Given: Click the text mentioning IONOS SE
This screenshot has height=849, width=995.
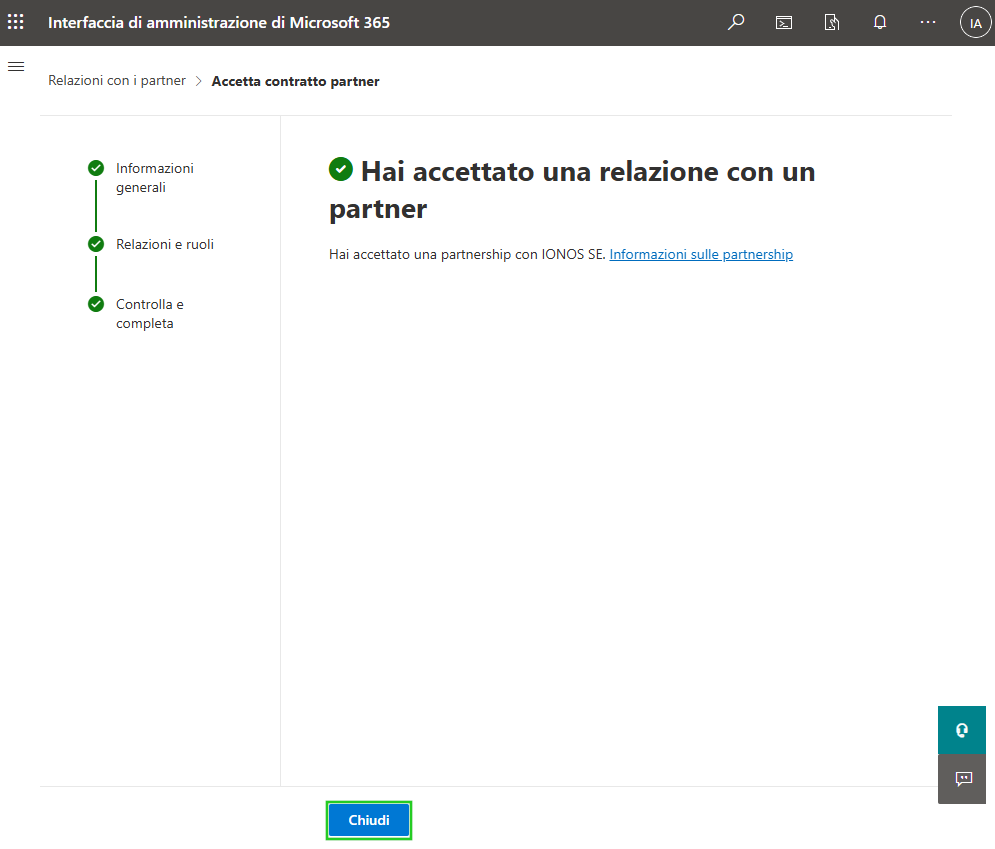Looking at the screenshot, I should click(x=468, y=254).
